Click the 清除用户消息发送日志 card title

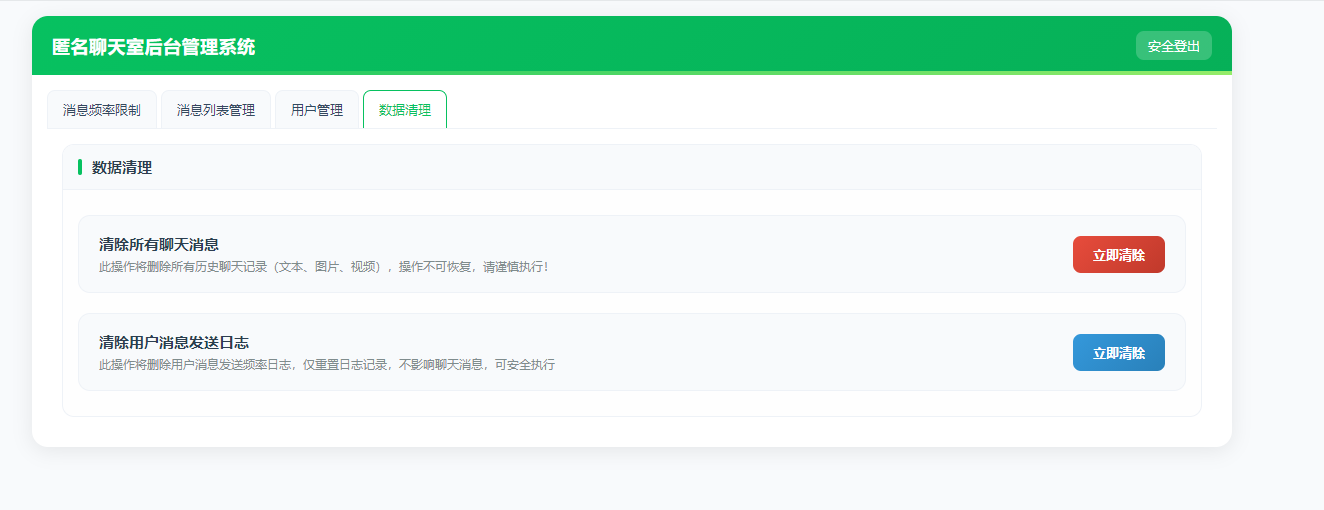[x=174, y=342]
